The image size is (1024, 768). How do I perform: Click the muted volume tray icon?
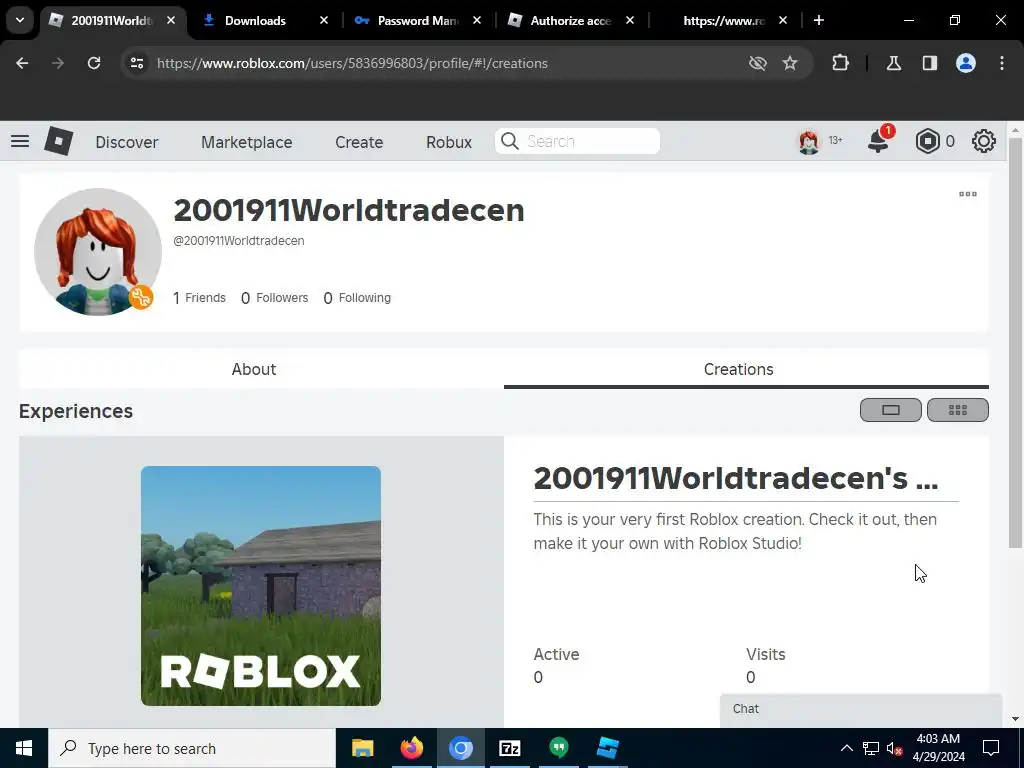[x=895, y=748]
